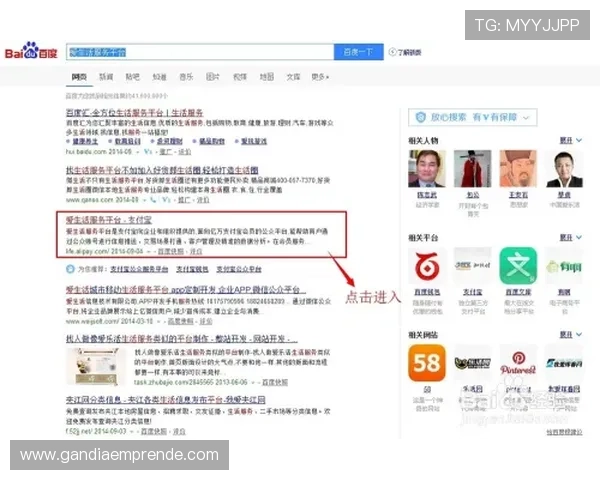Switch to the 网页 tab
Viewport: 600px width, 480px height.
pos(79,77)
